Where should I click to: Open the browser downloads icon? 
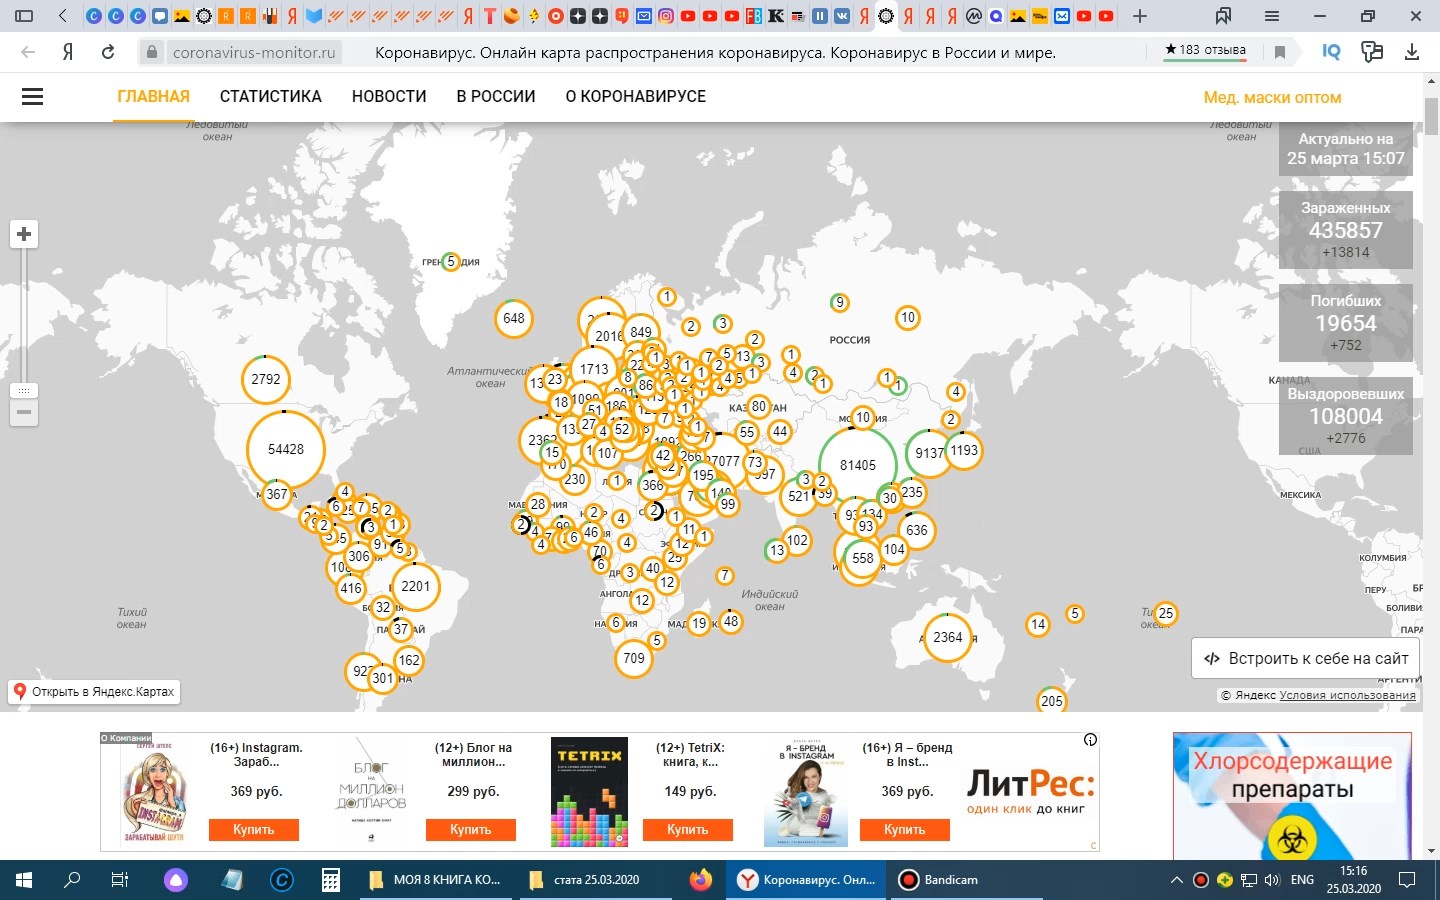pyautogui.click(x=1412, y=52)
